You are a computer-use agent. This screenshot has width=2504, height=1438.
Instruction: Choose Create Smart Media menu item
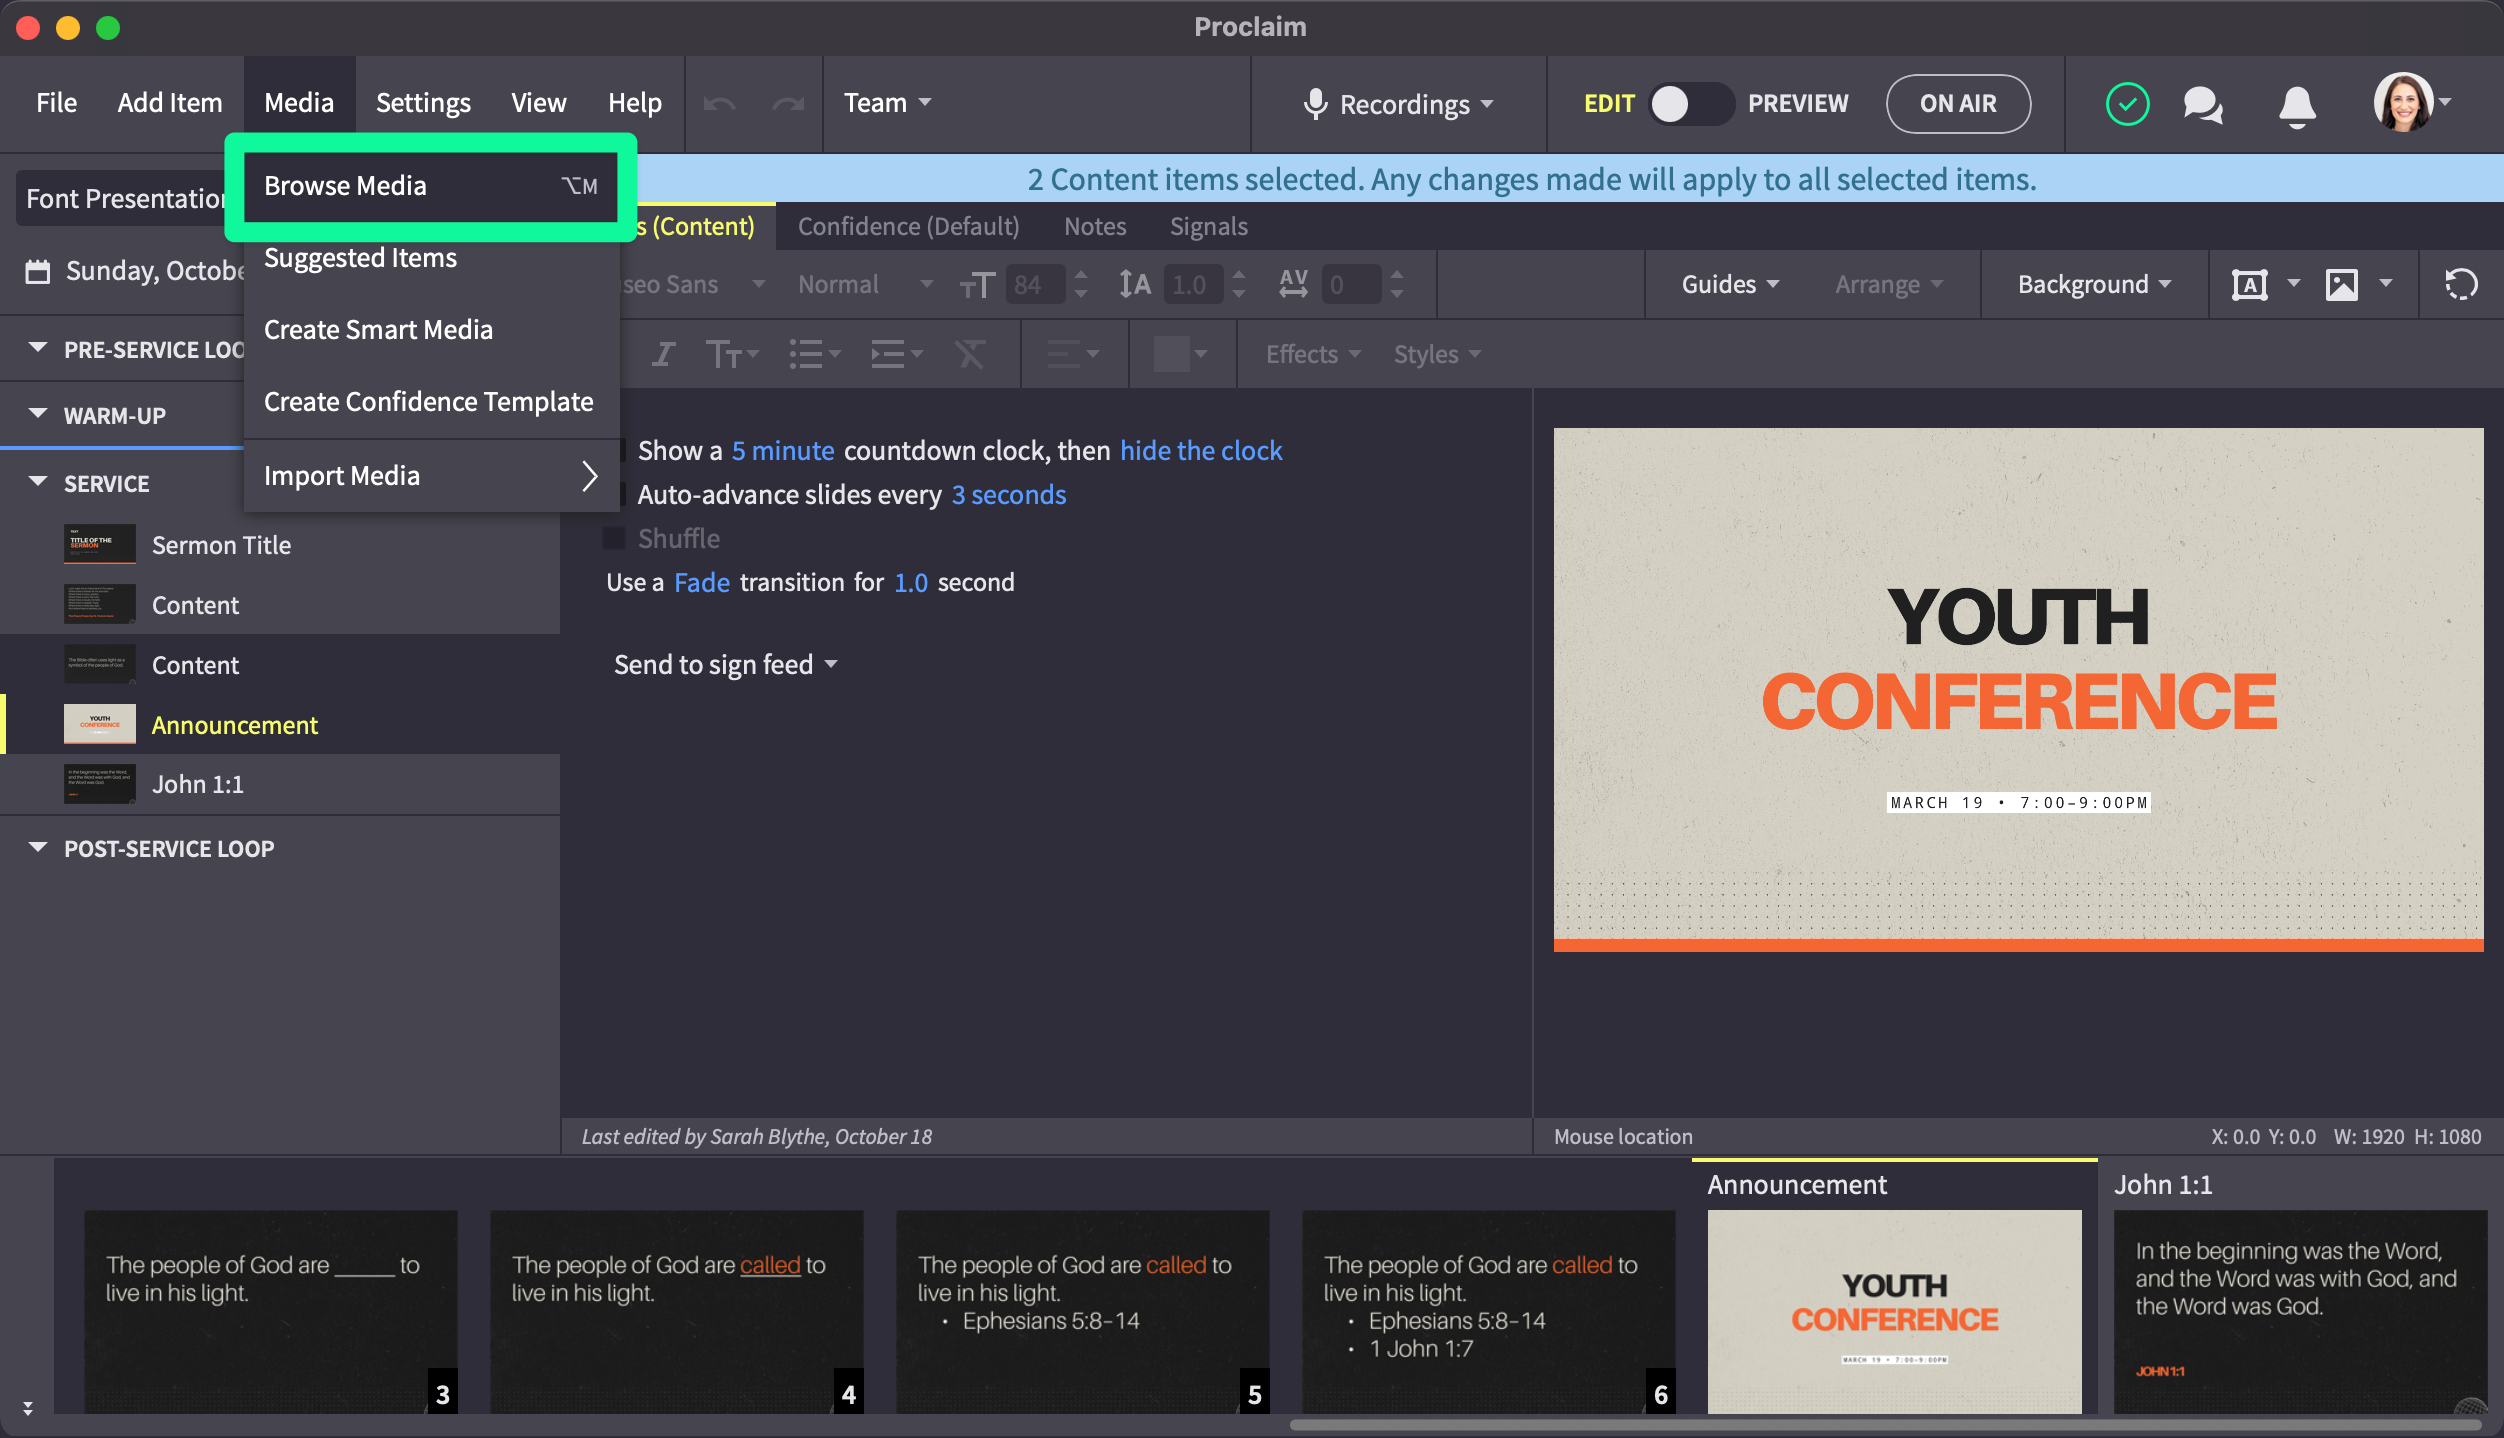[378, 330]
